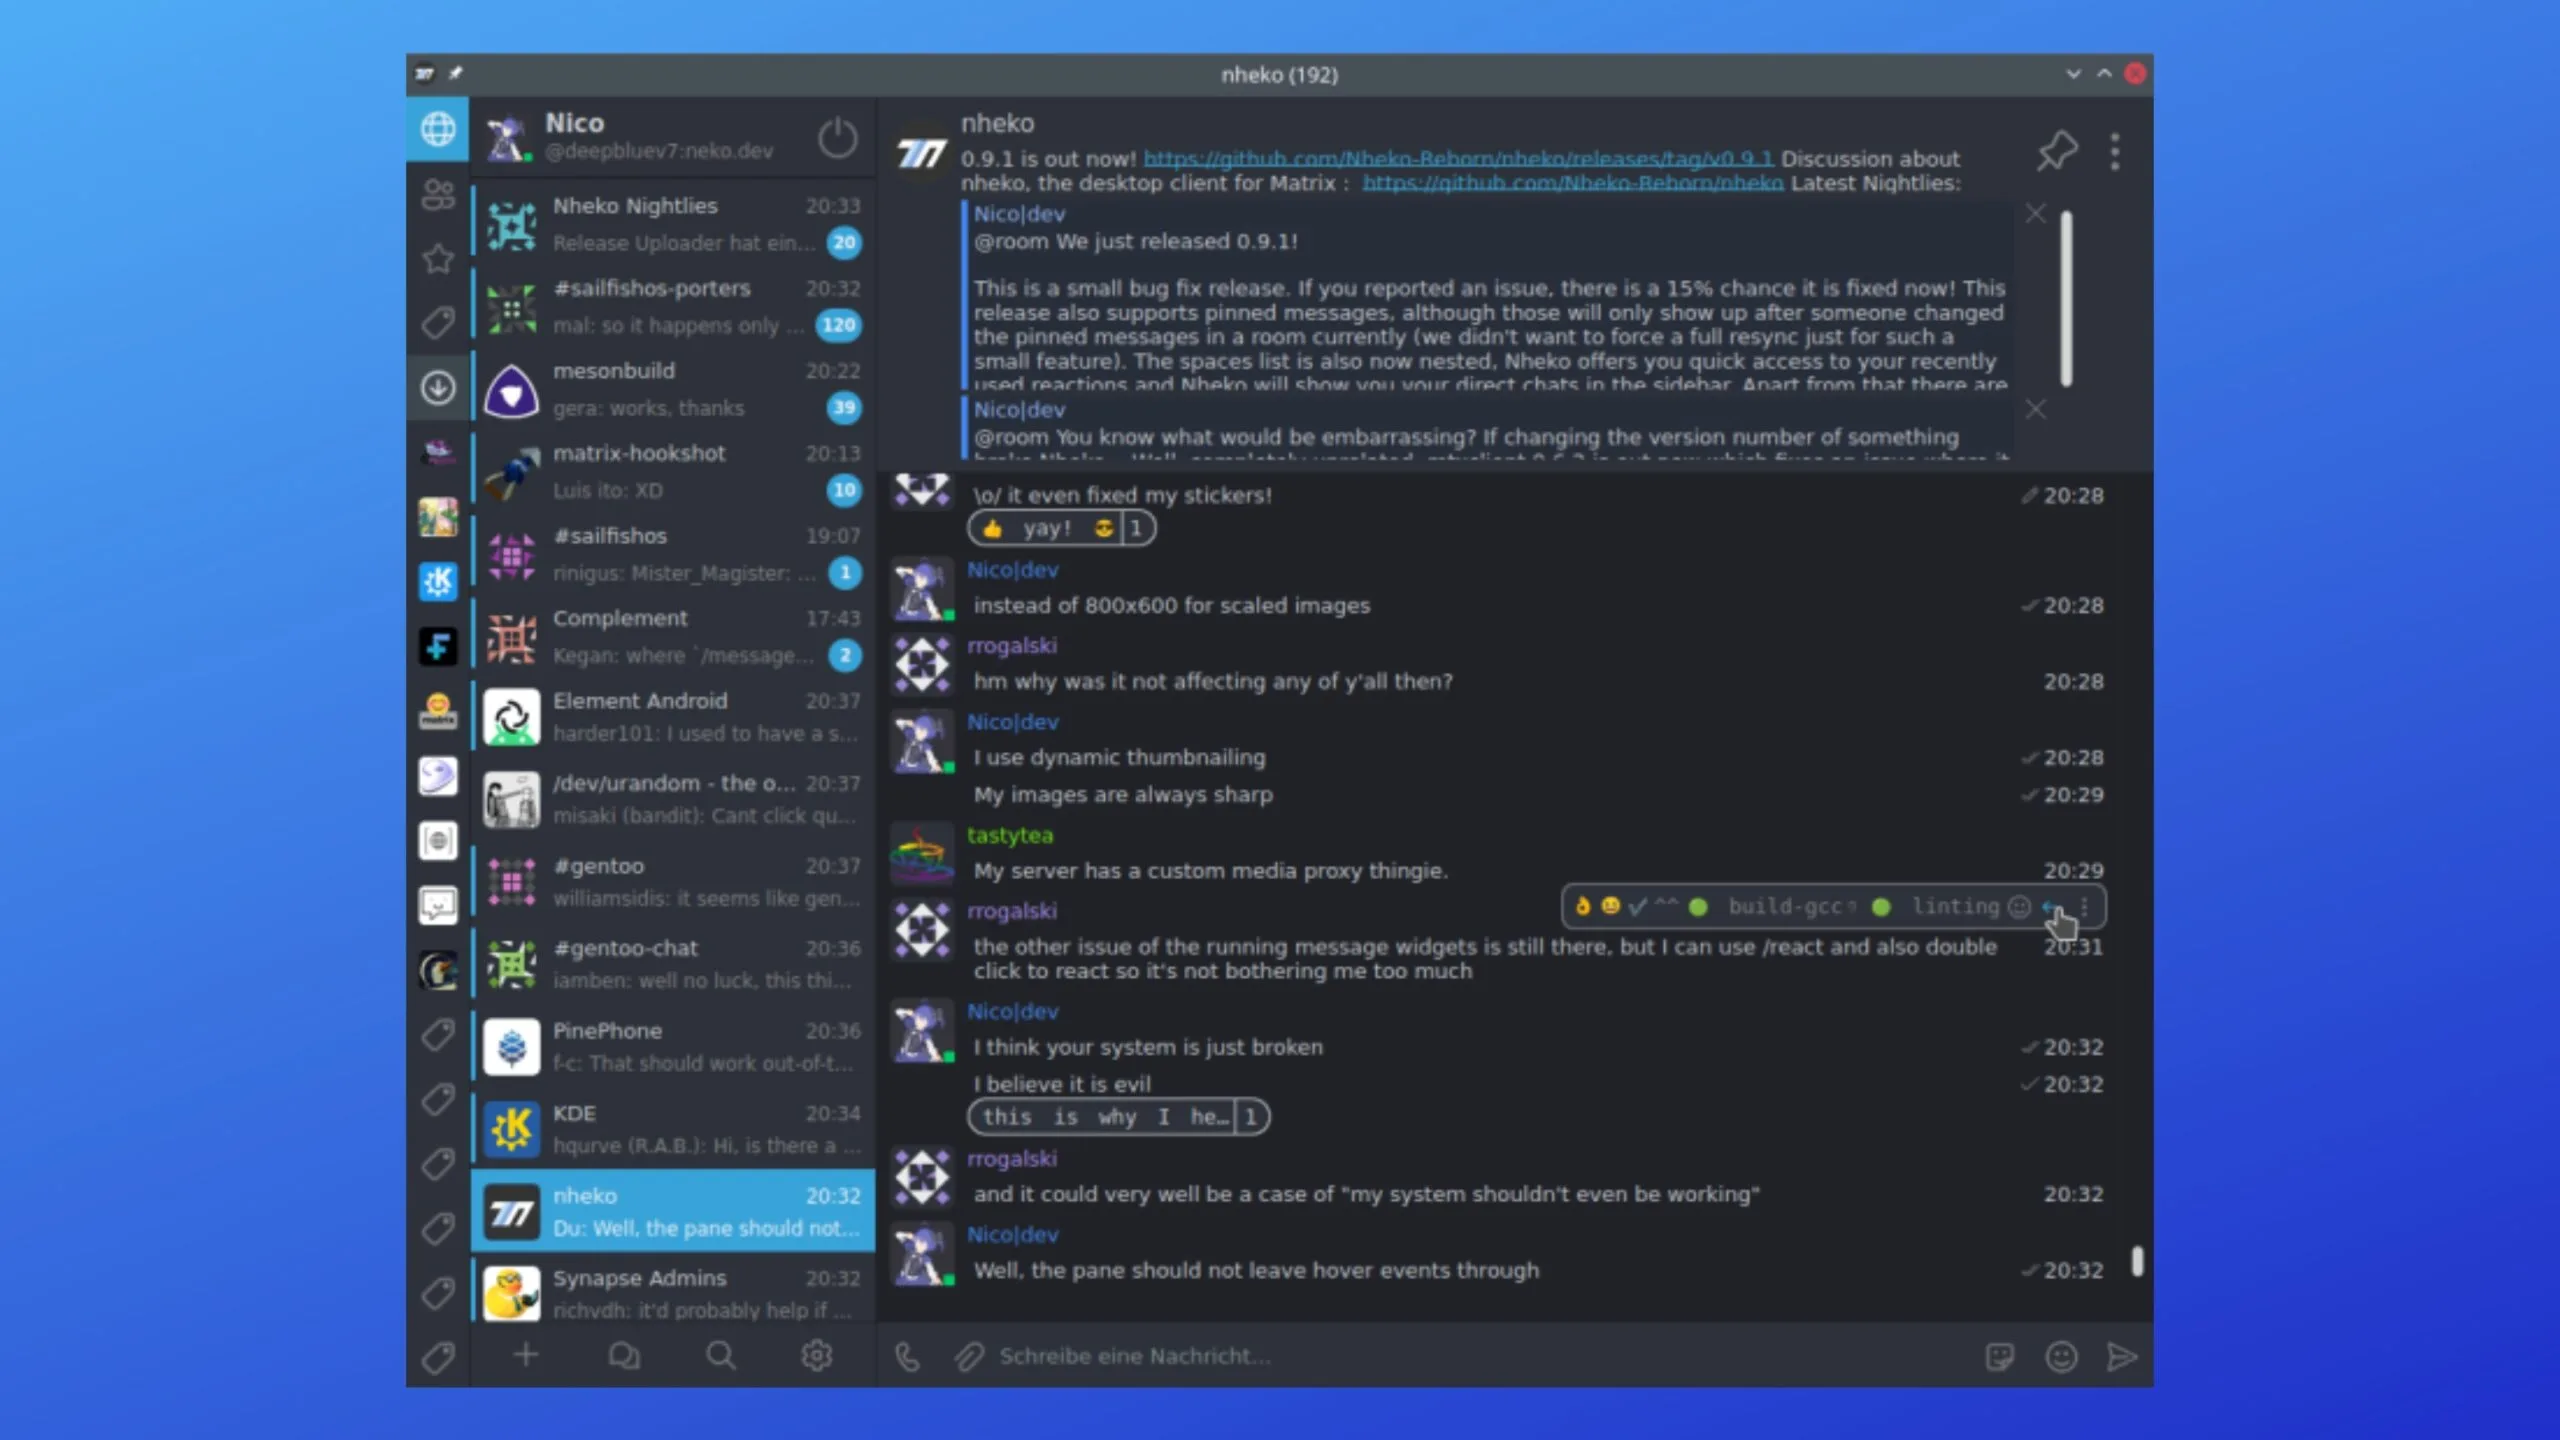
Task: Open reaction smiley in message hover toolbar
Action: tap(2020, 906)
